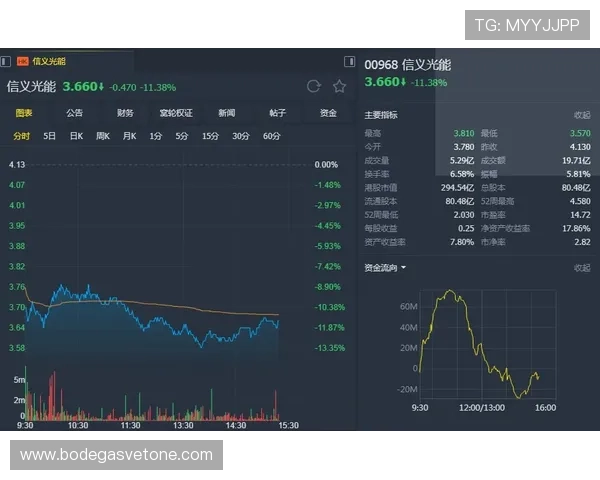
Task: Open the 资金 tab
Action: coord(328,113)
